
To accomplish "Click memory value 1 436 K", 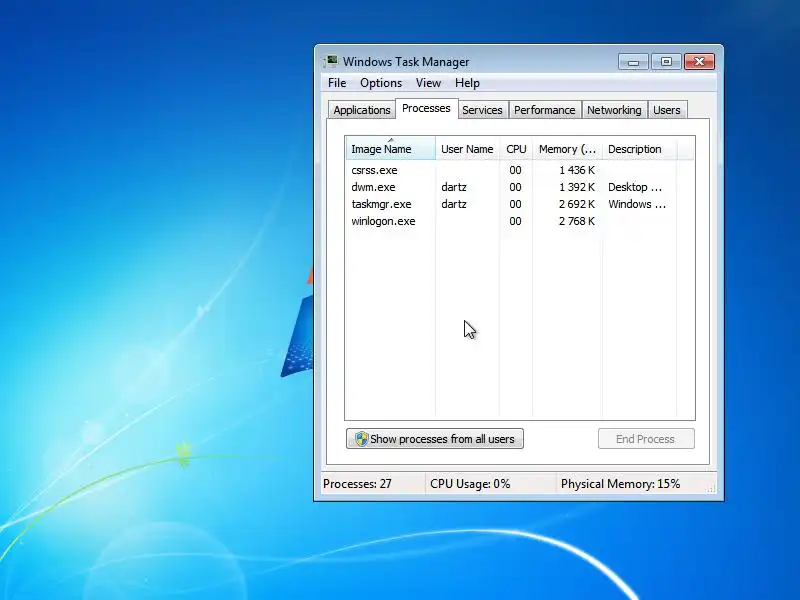I will (x=577, y=170).
